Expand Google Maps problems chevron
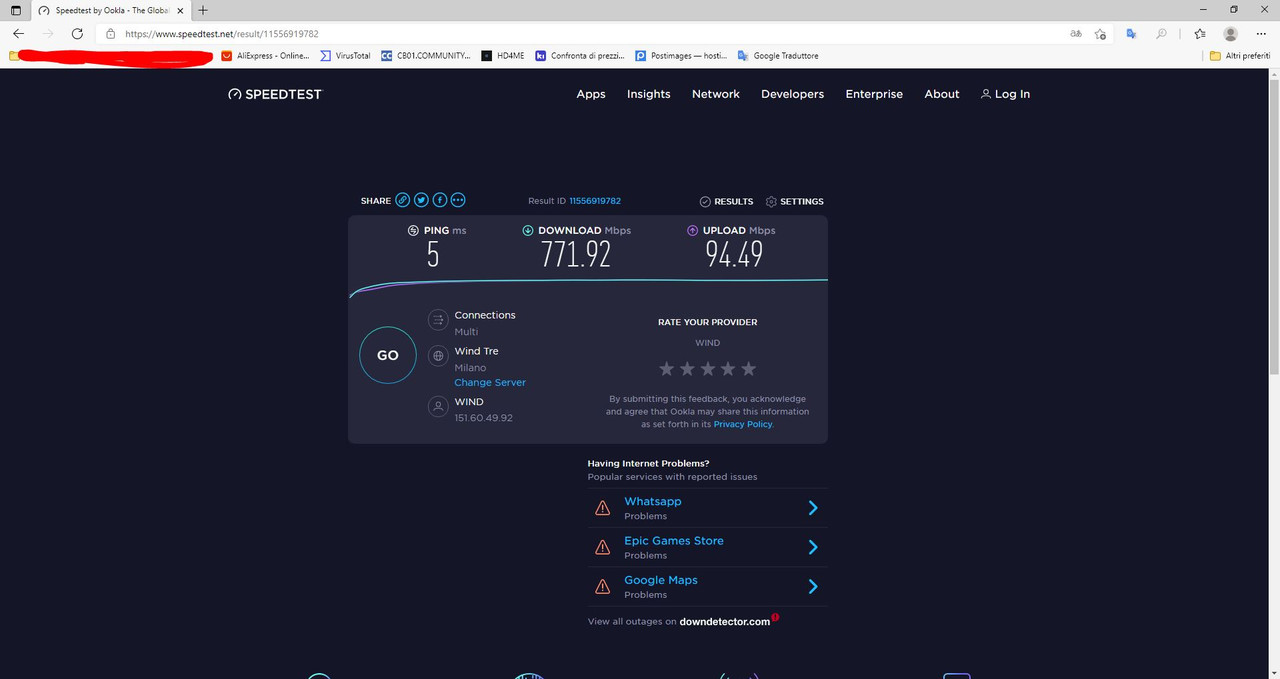Image resolution: width=1280 pixels, height=679 pixels. pyautogui.click(x=813, y=586)
